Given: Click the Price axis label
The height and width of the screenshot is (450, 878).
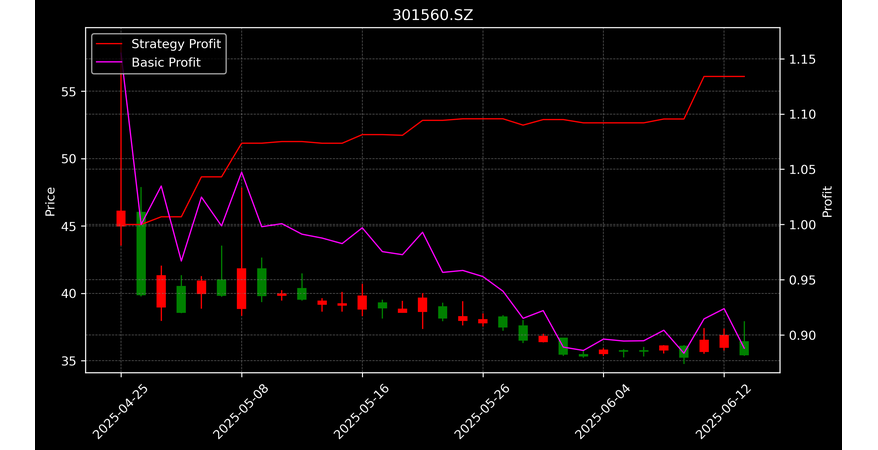Looking at the screenshot, I should click(50, 201).
